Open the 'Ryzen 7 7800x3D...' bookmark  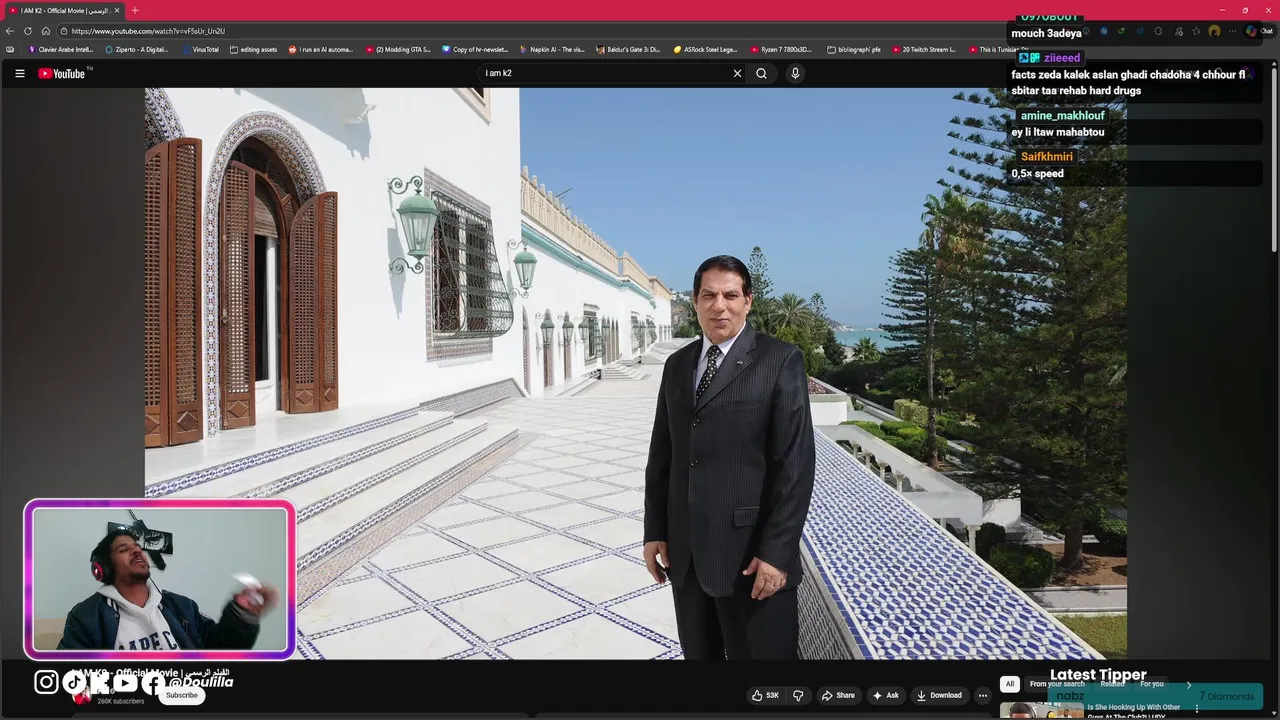782,49
